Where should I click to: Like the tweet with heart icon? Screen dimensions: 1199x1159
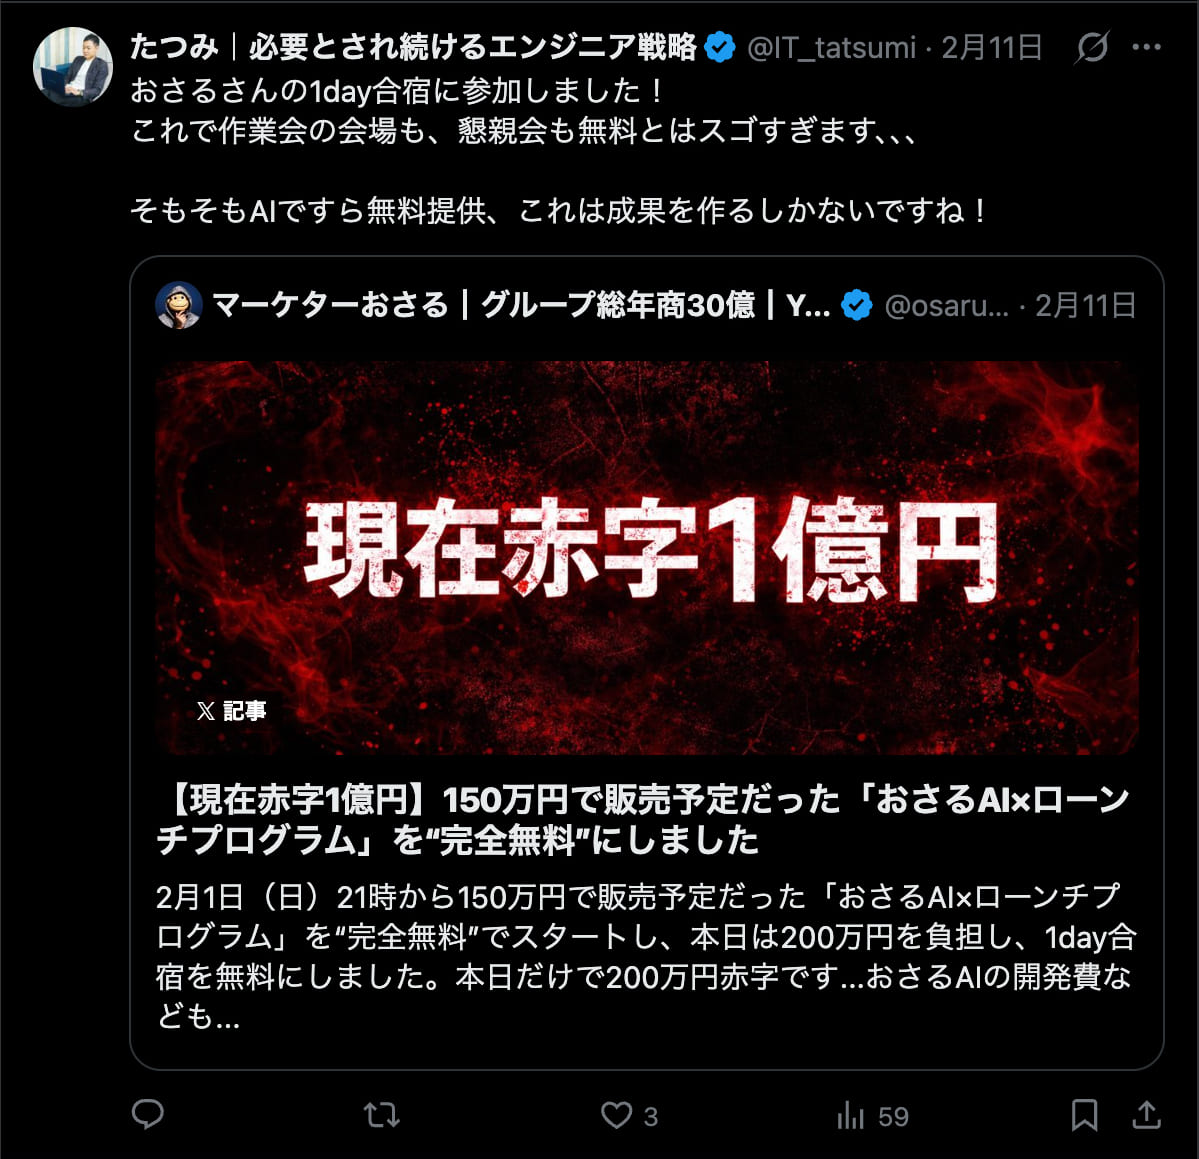(x=616, y=1115)
